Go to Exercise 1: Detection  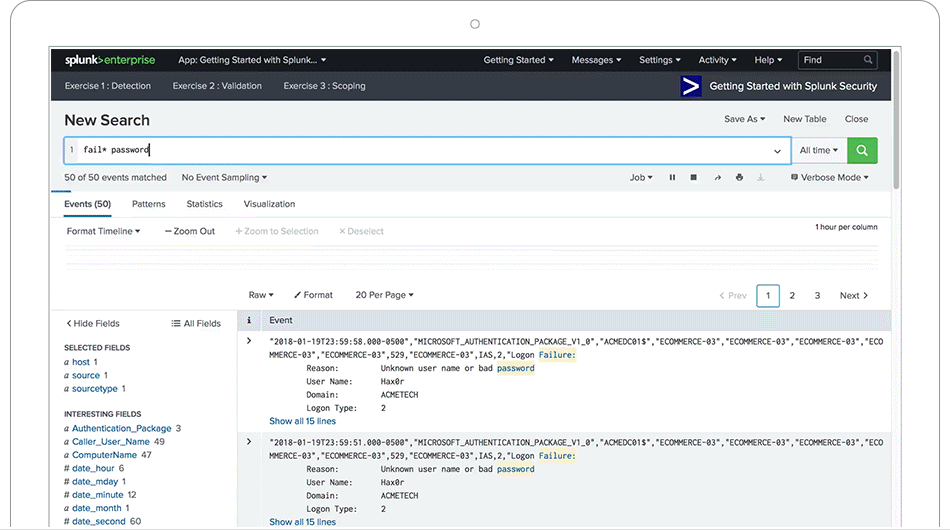click(x=108, y=86)
